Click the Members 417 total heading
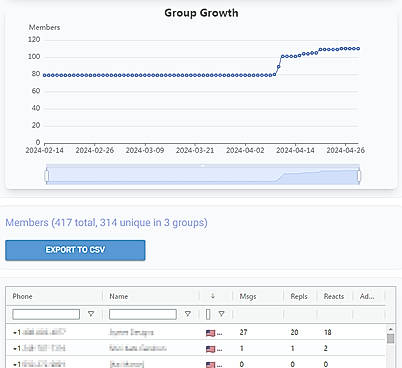This screenshot has width=402, height=368. 106,222
